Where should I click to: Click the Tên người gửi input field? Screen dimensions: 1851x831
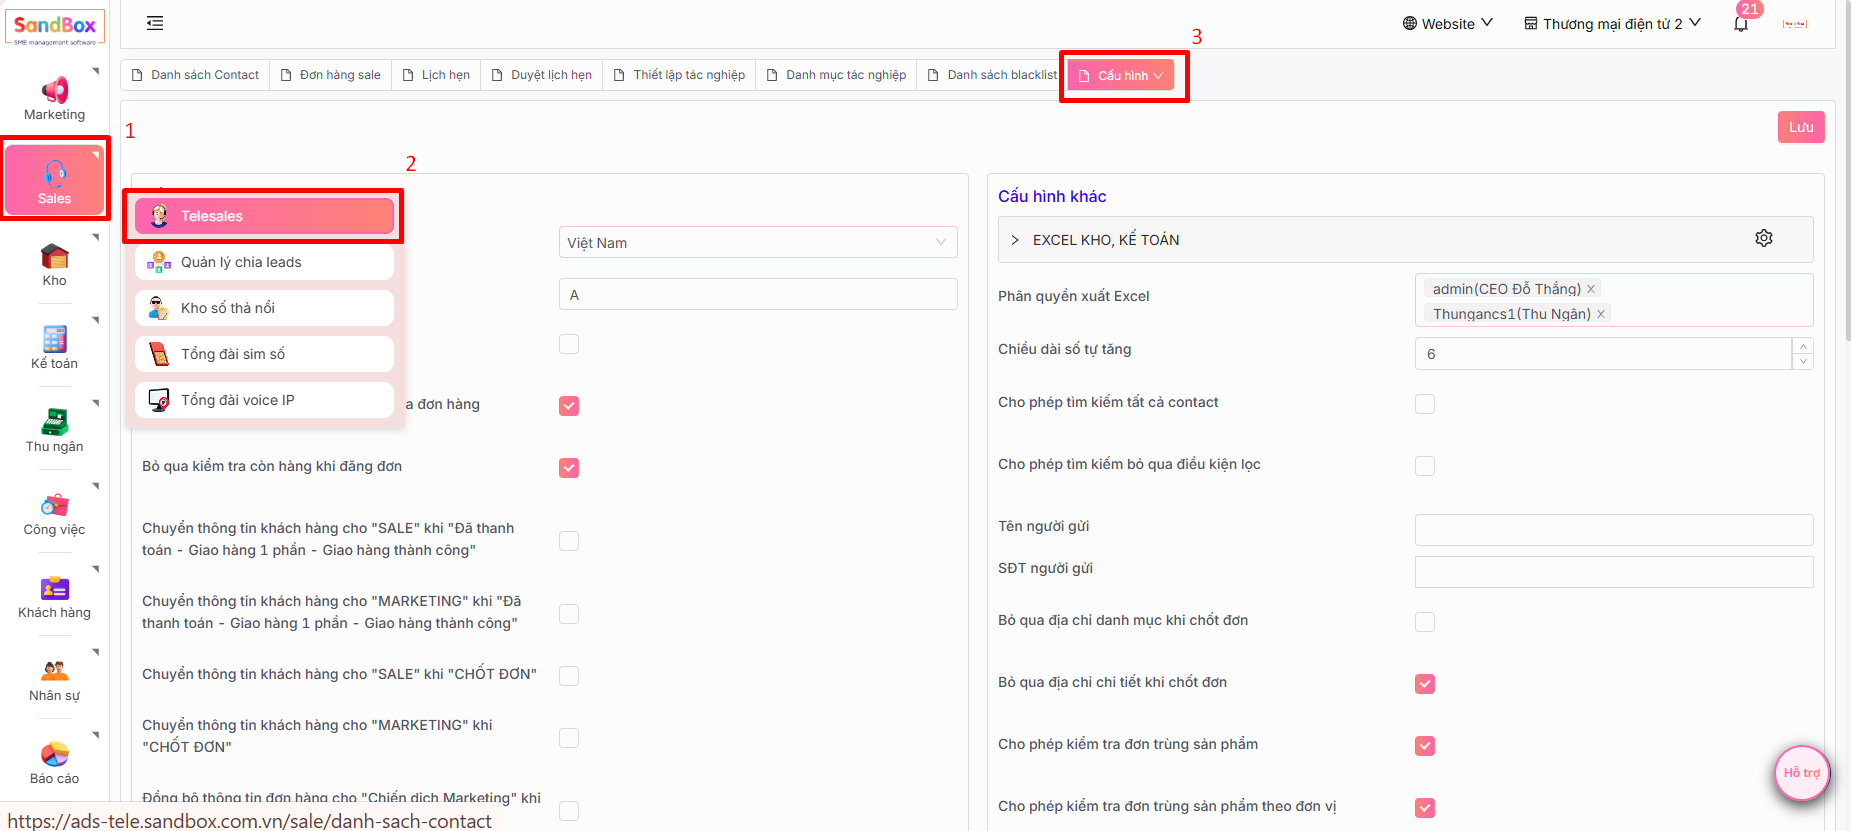[x=1613, y=530]
